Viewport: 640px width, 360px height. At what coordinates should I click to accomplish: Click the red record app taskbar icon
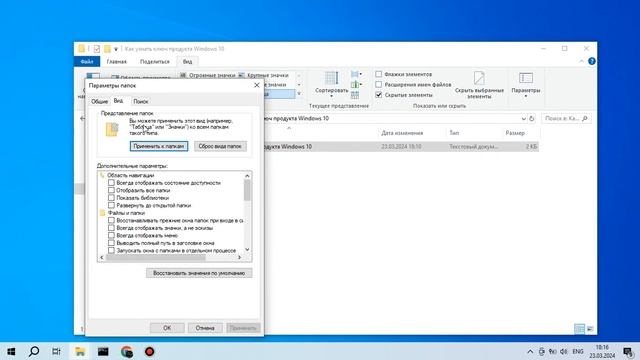pos(150,351)
